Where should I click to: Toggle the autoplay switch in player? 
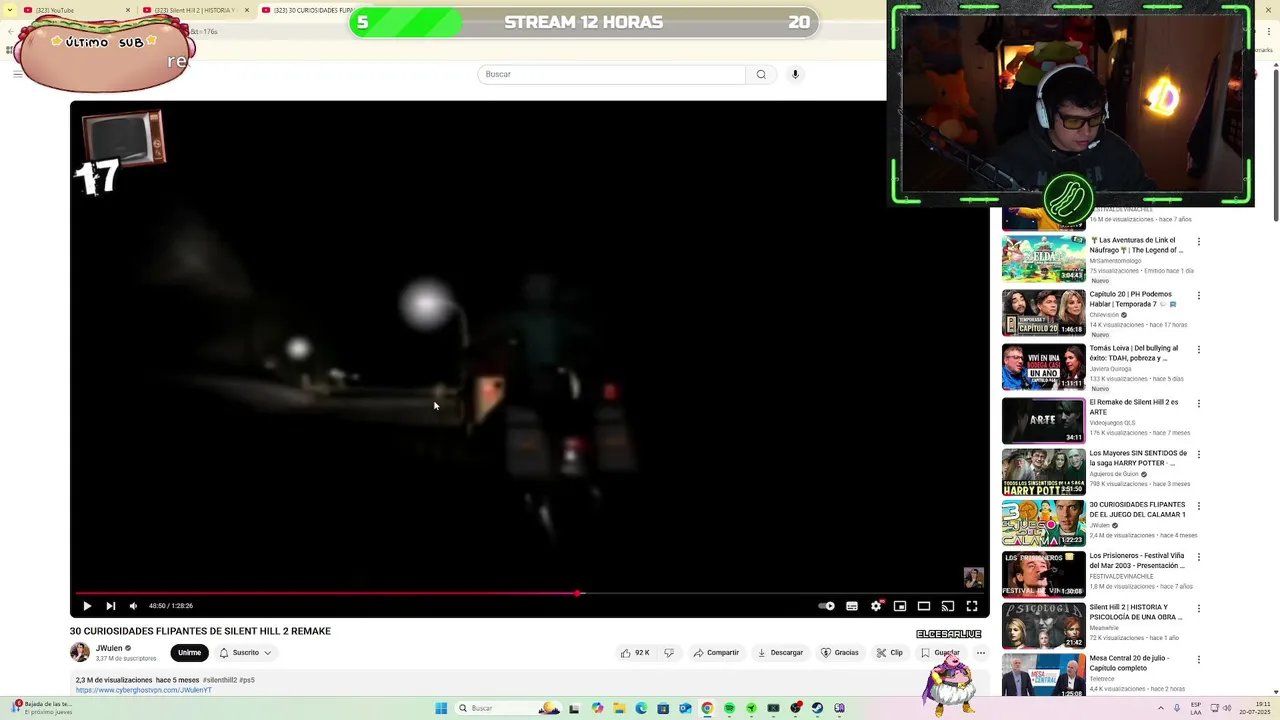pyautogui.click(x=826, y=606)
